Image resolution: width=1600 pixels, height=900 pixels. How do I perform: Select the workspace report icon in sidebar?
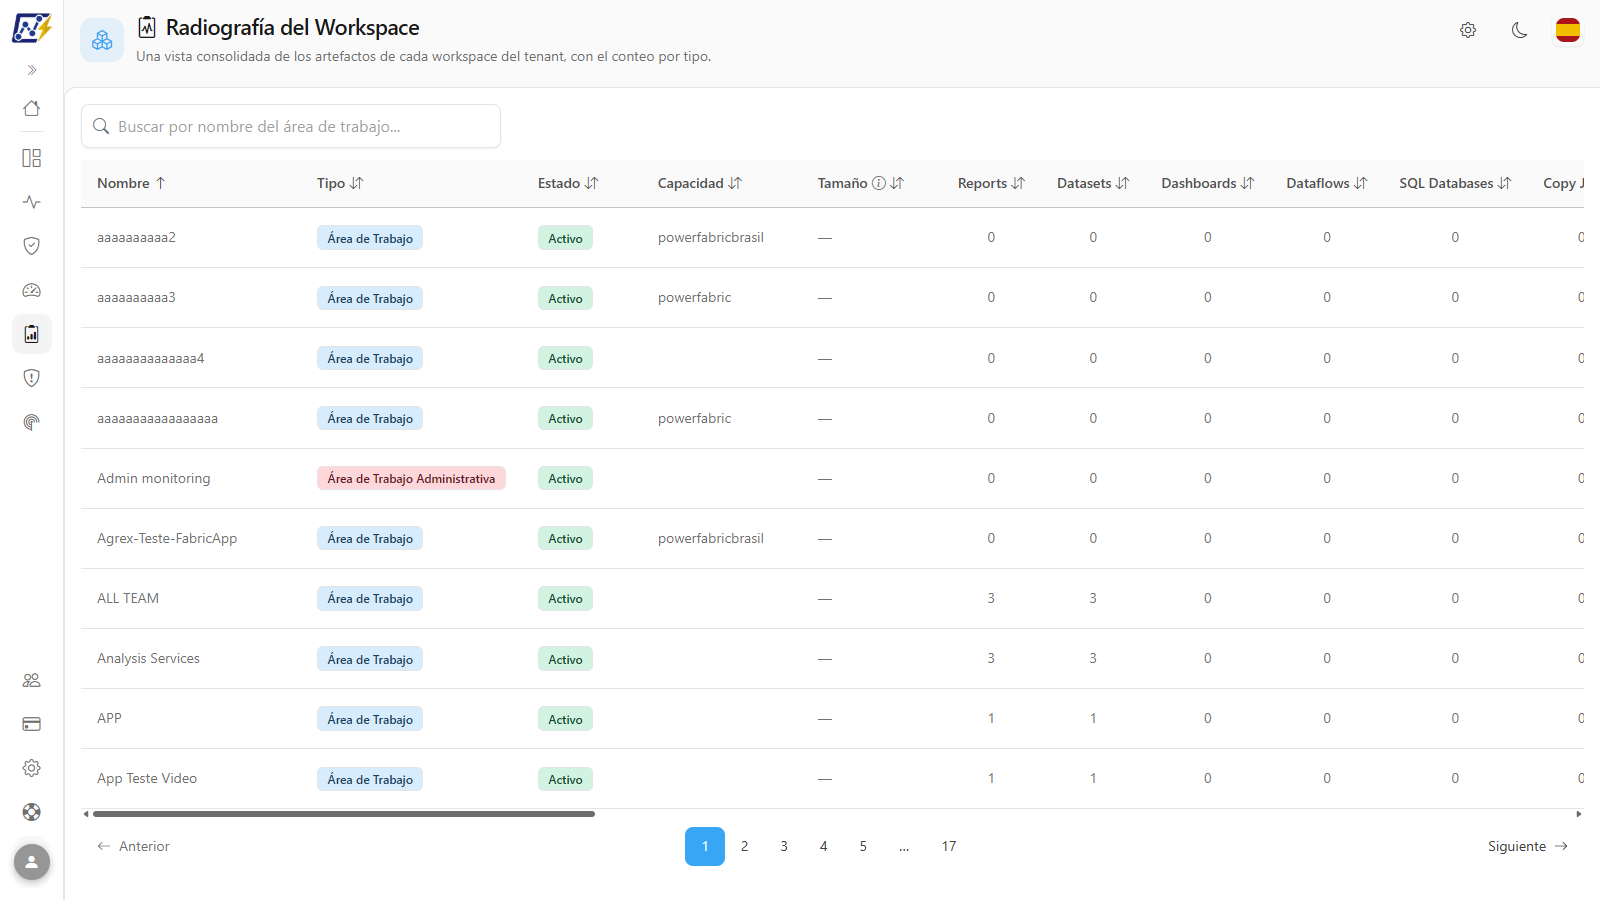coord(32,334)
